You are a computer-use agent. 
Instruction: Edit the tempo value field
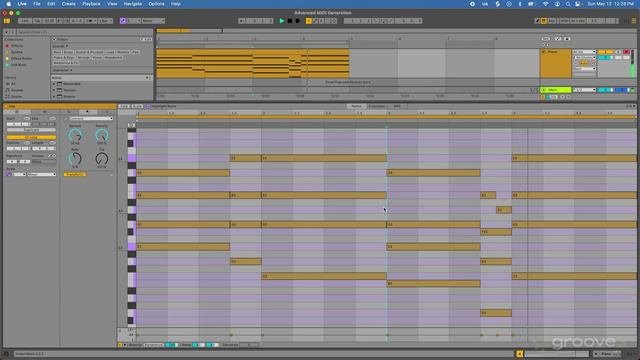tap(49, 21)
